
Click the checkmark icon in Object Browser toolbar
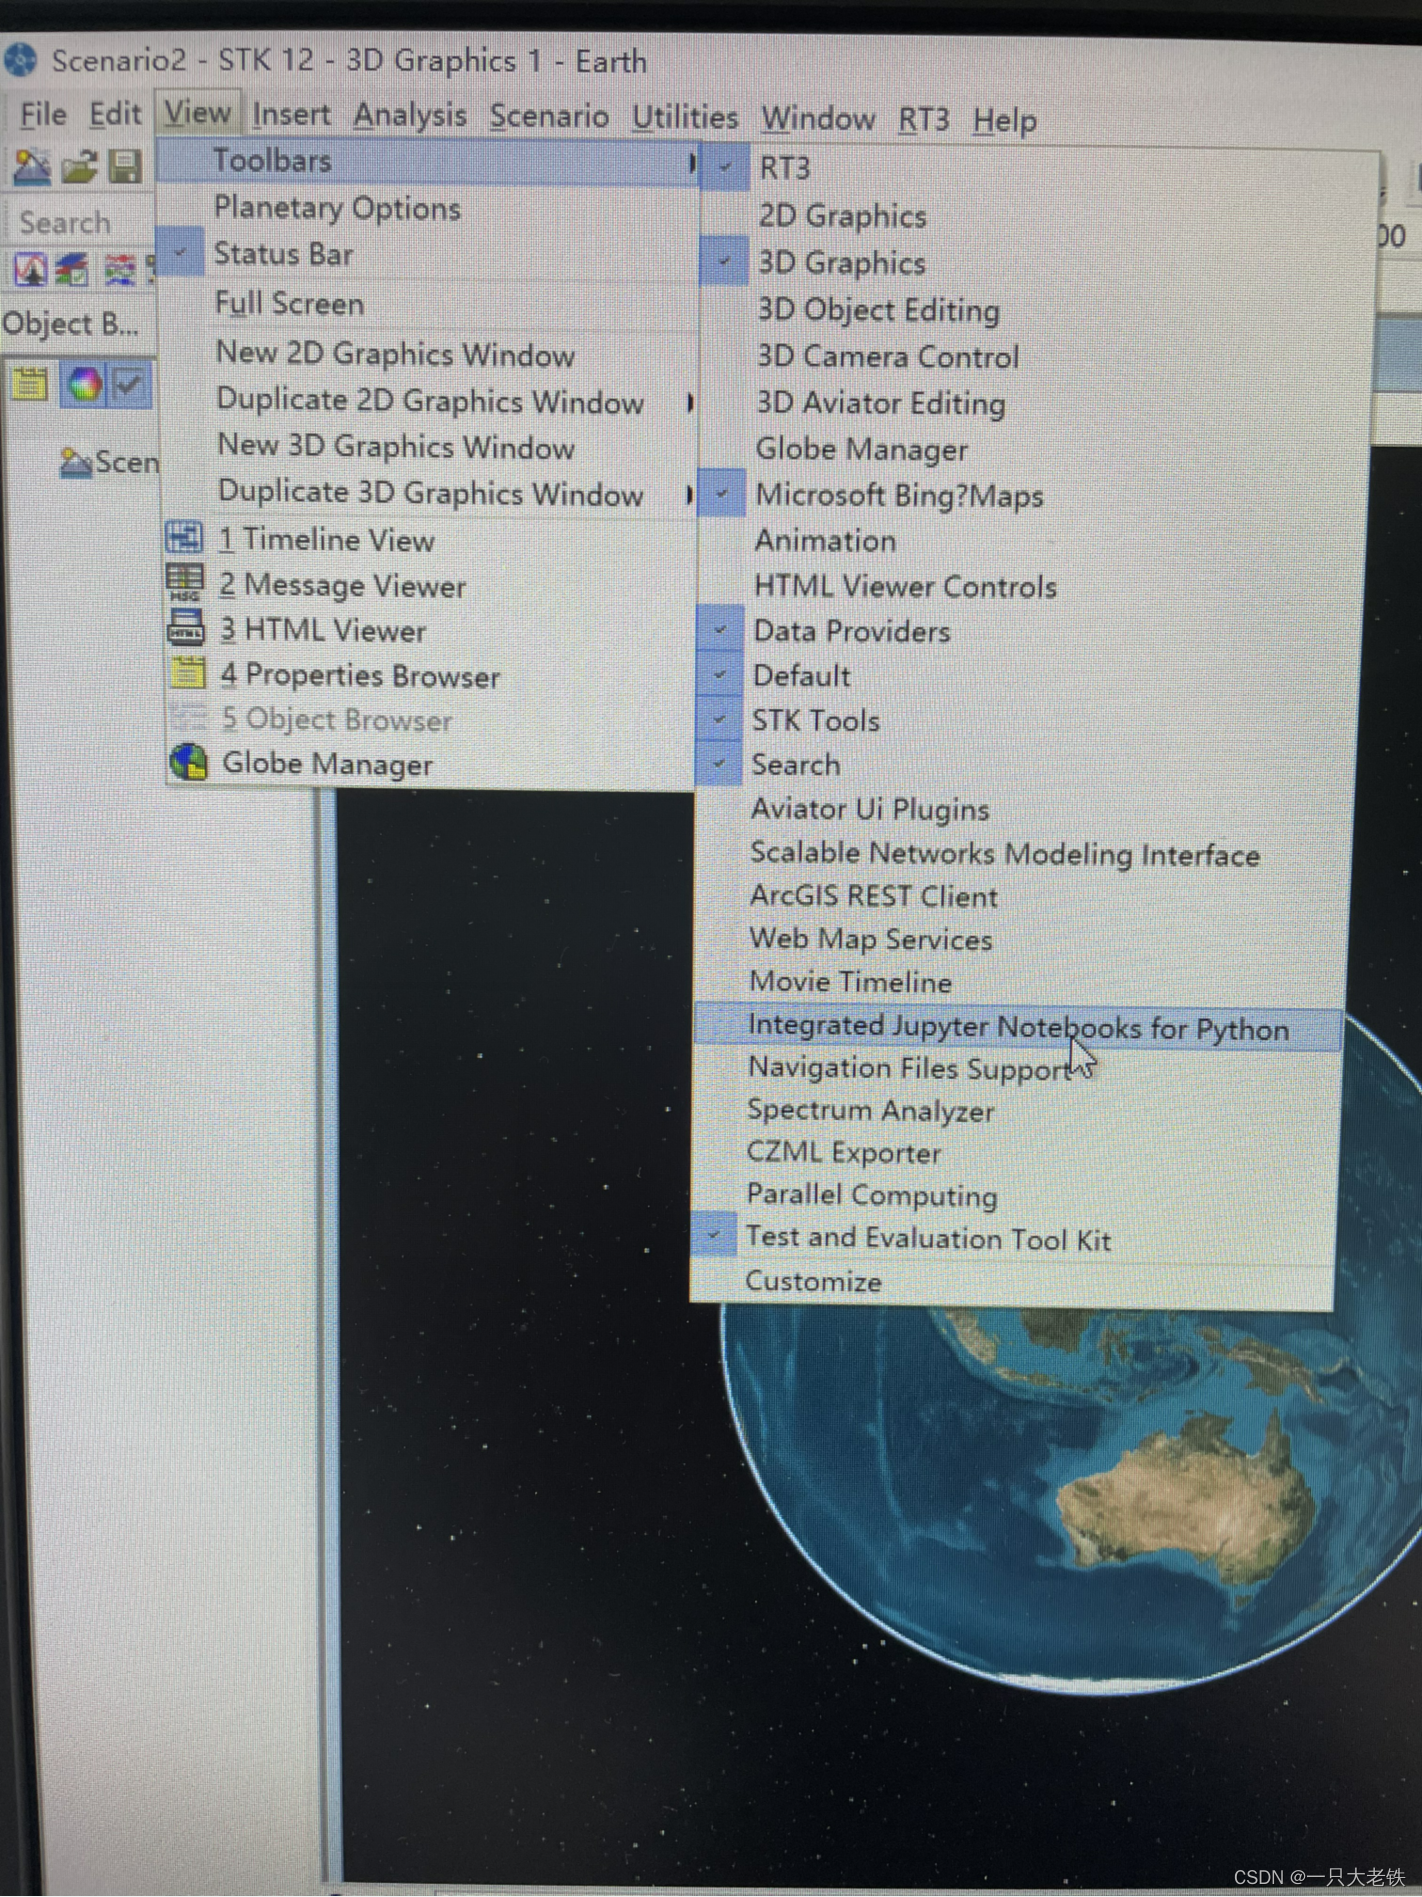(129, 384)
